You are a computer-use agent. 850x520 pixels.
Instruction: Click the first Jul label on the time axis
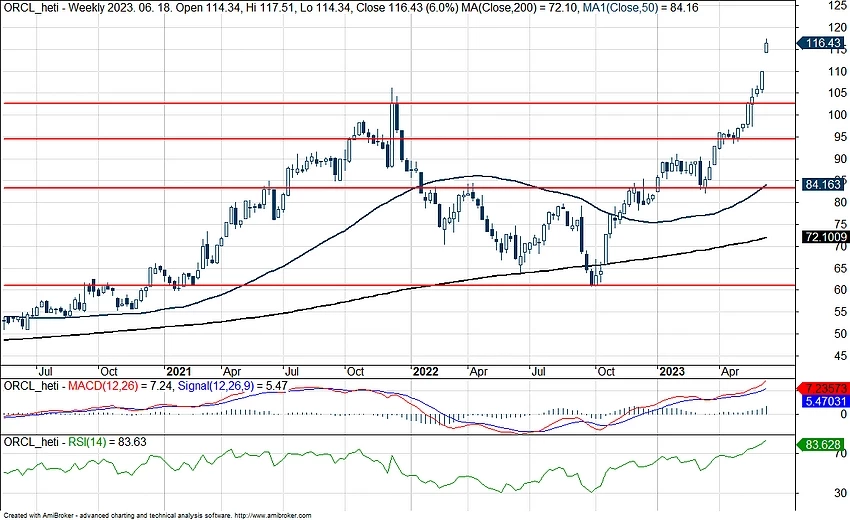tap(46, 371)
